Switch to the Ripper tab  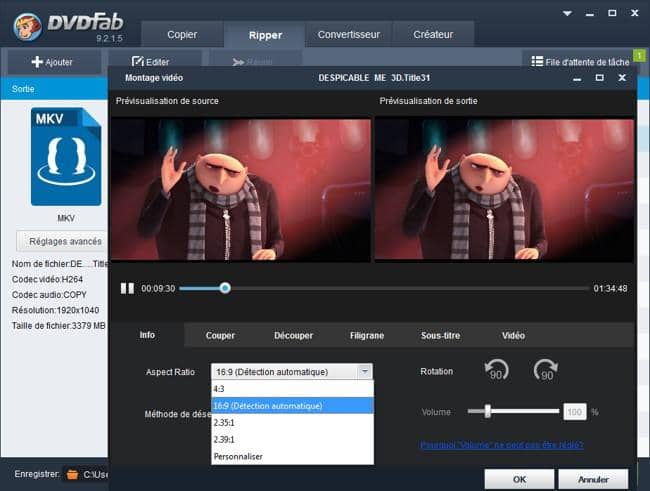pyautogui.click(x=265, y=35)
